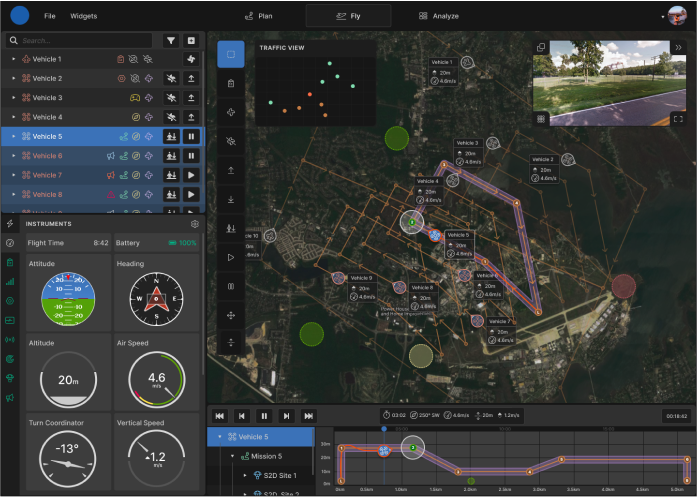Click the move/pan tool in map toolbar
The height and width of the screenshot is (497, 697).
tap(231, 316)
